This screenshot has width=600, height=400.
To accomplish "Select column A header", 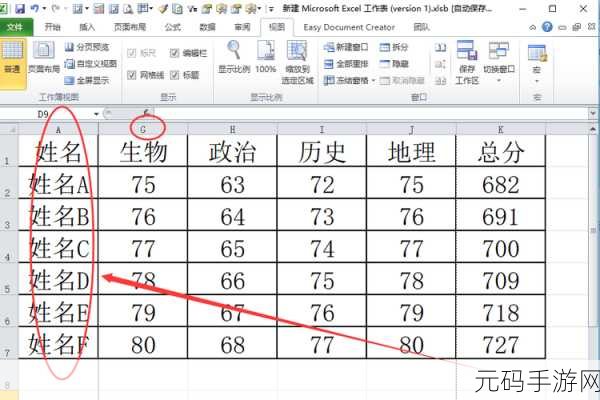I will pyautogui.click(x=58, y=129).
